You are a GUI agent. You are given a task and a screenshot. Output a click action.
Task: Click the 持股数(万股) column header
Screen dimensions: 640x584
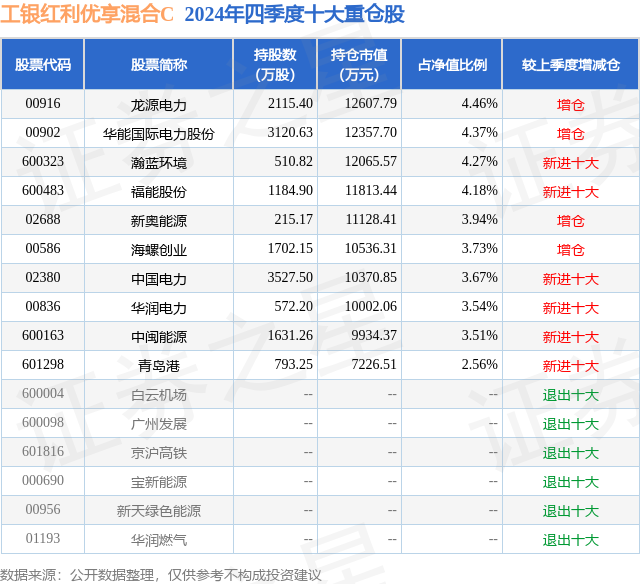(275, 64)
